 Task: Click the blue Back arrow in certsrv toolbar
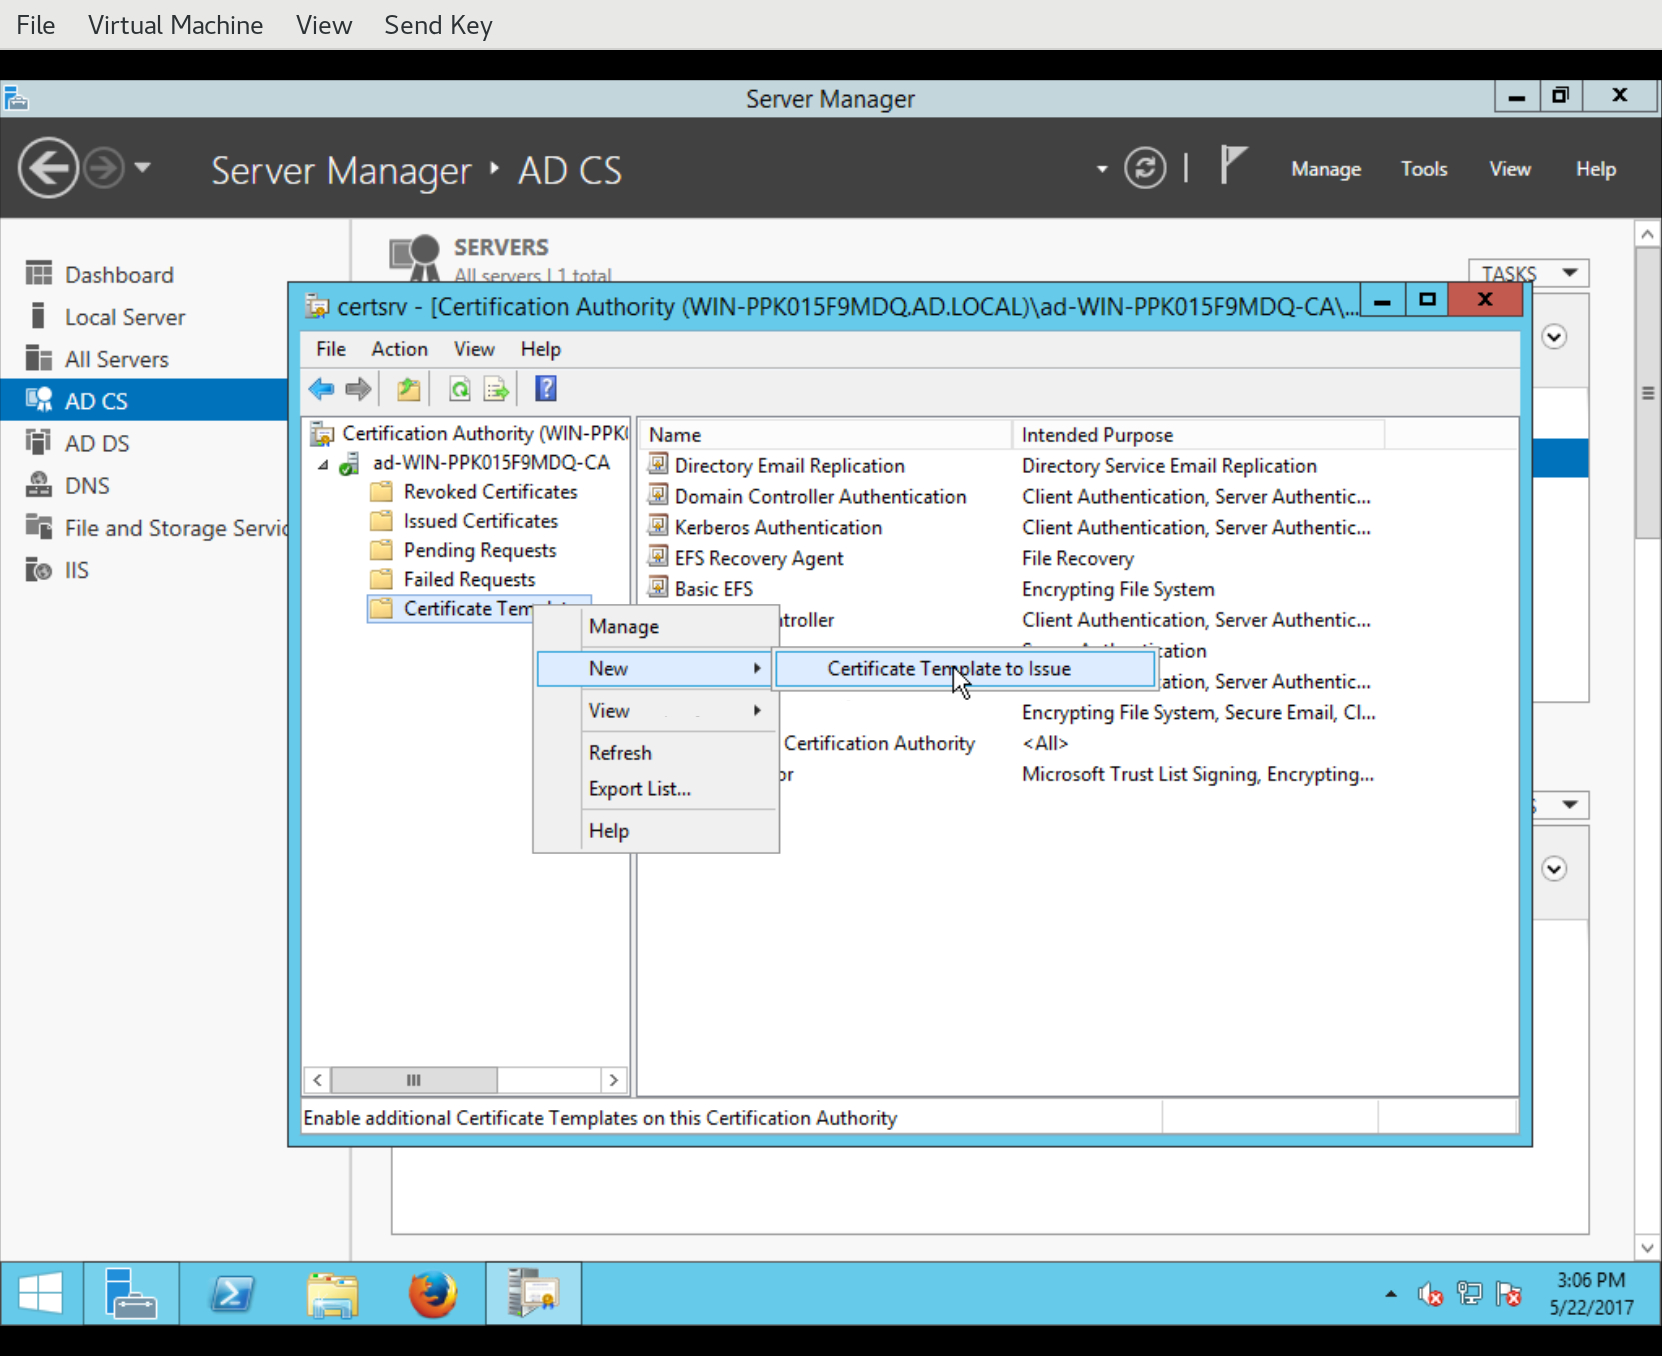click(x=322, y=389)
